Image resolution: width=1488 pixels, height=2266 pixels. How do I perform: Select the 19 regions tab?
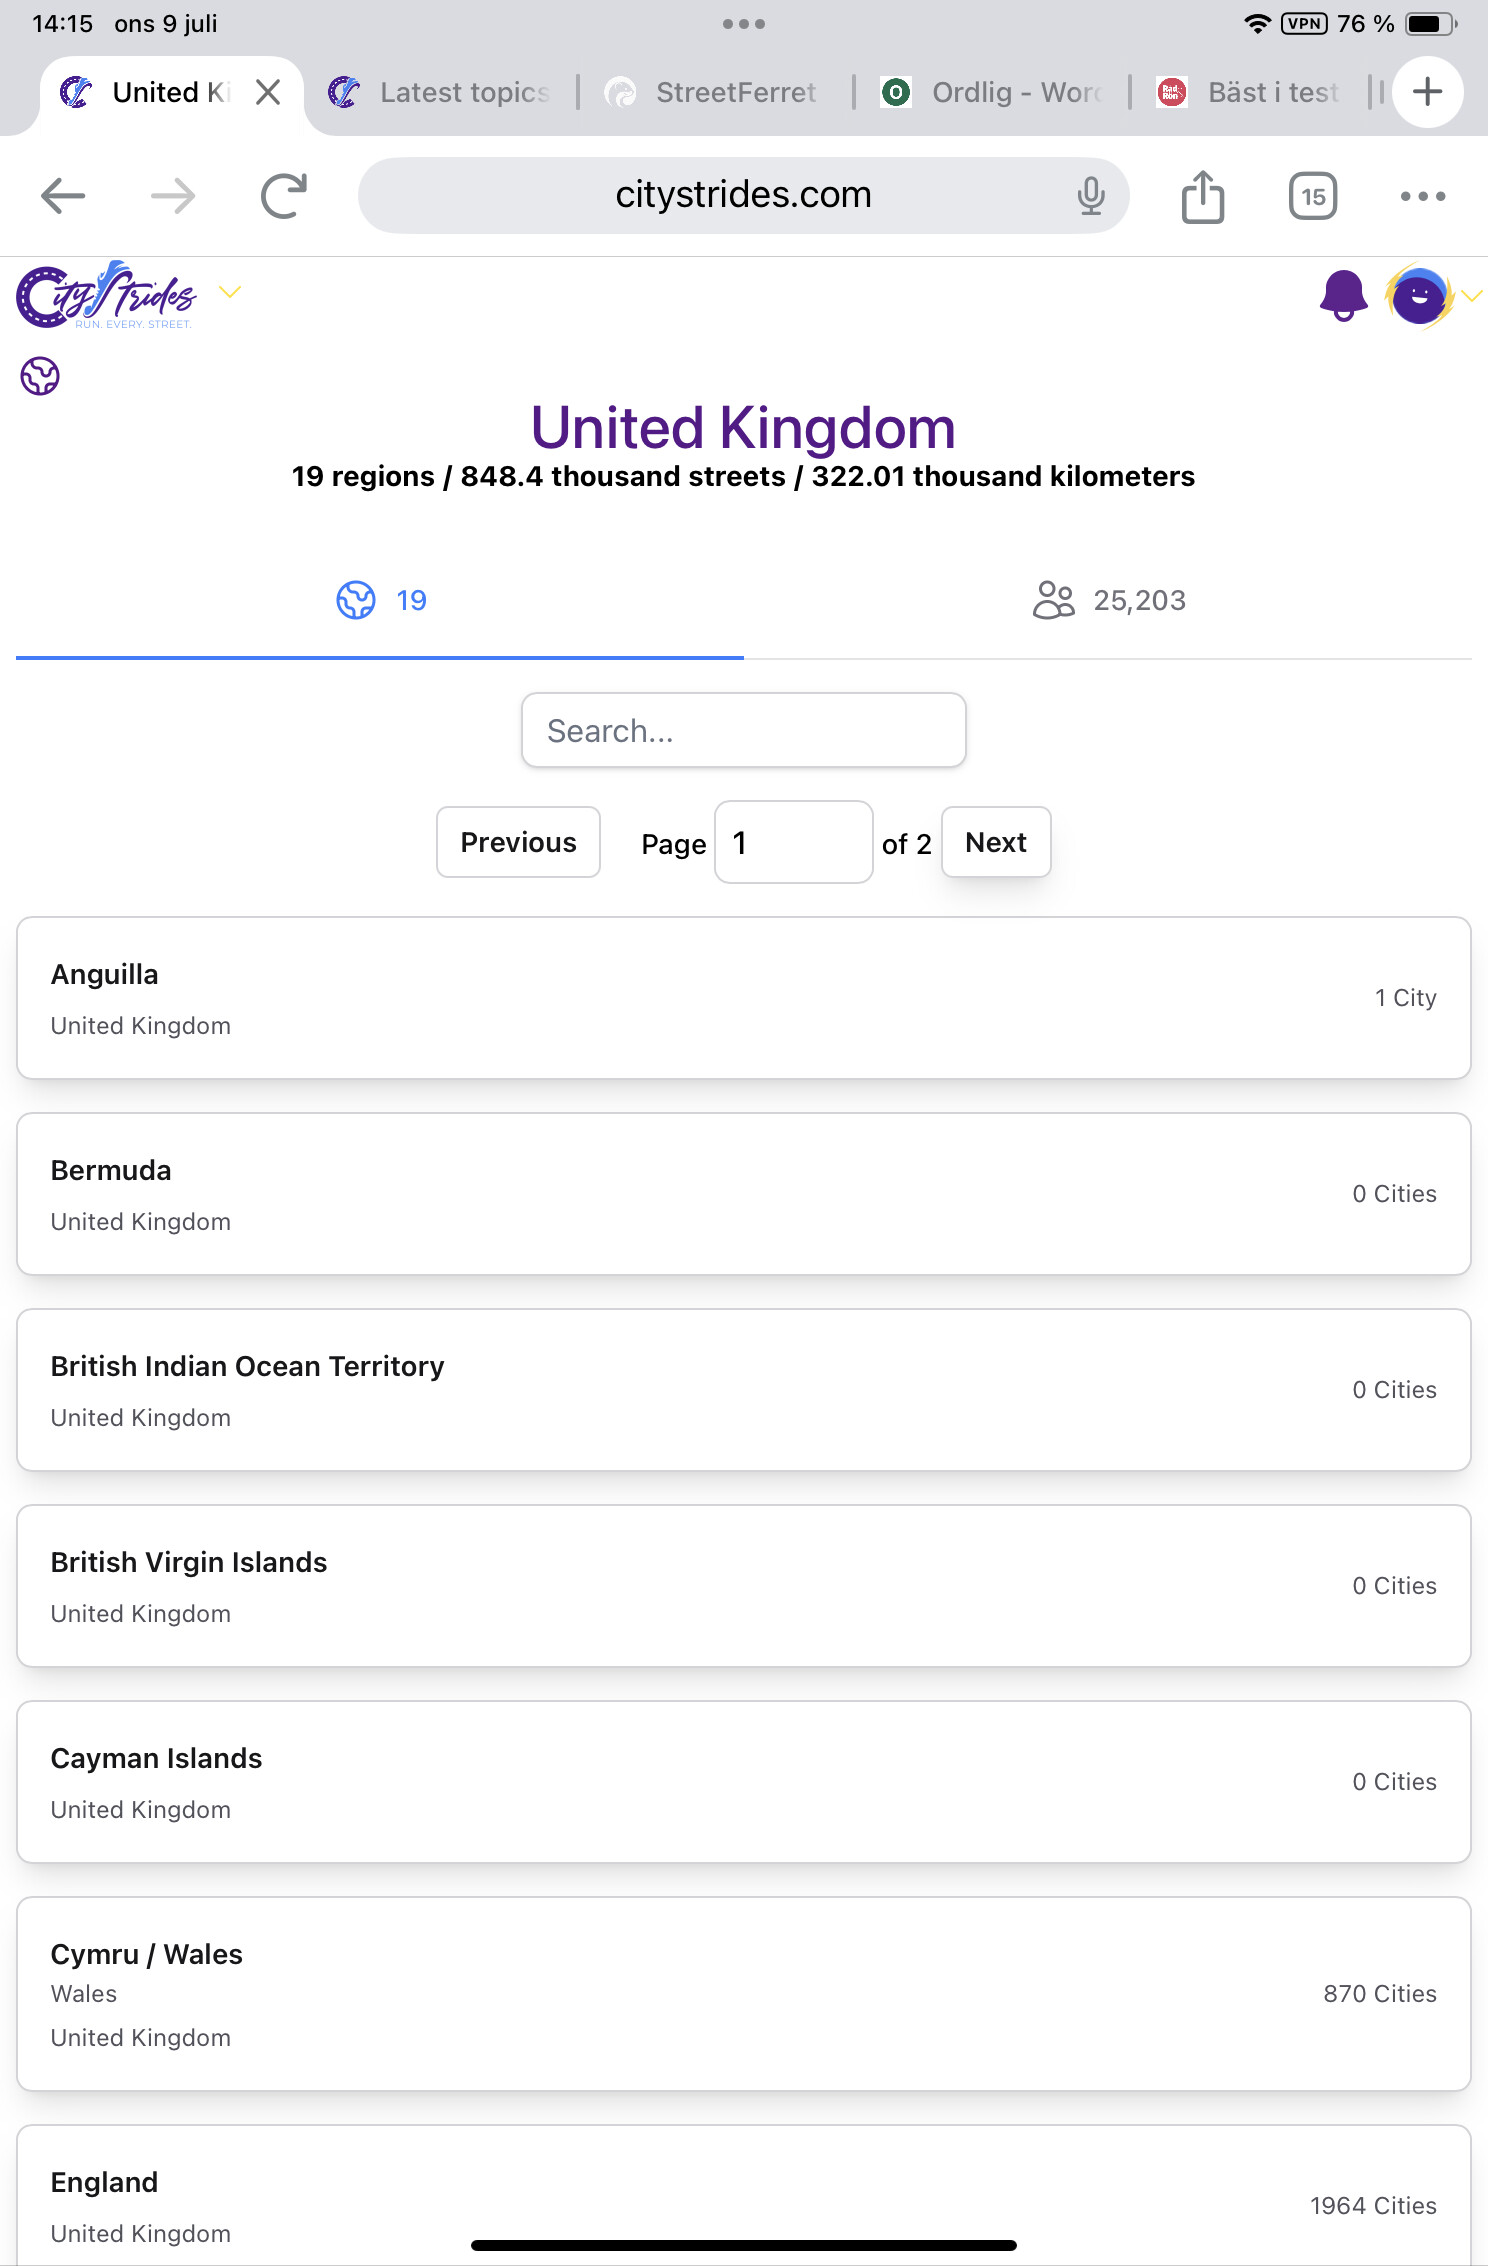(380, 600)
